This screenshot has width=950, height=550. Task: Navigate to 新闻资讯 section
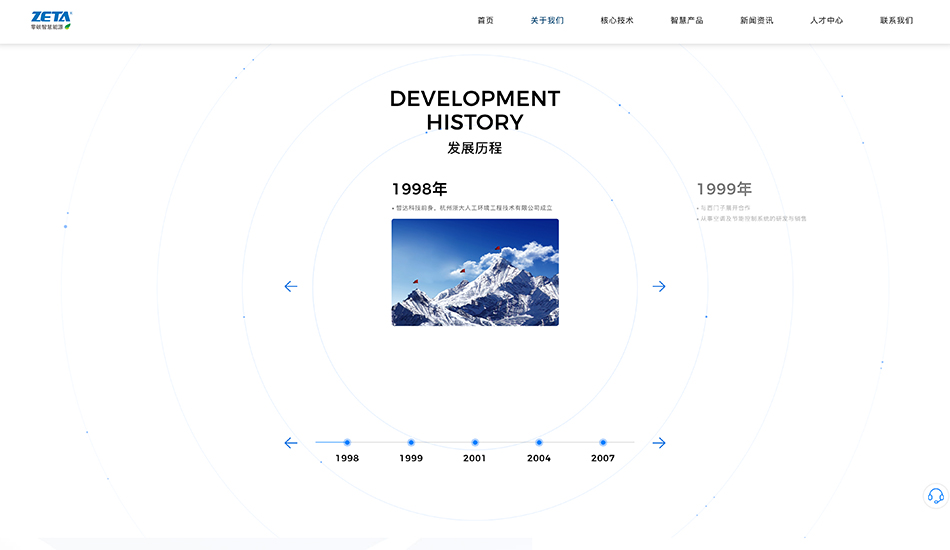[x=757, y=20]
